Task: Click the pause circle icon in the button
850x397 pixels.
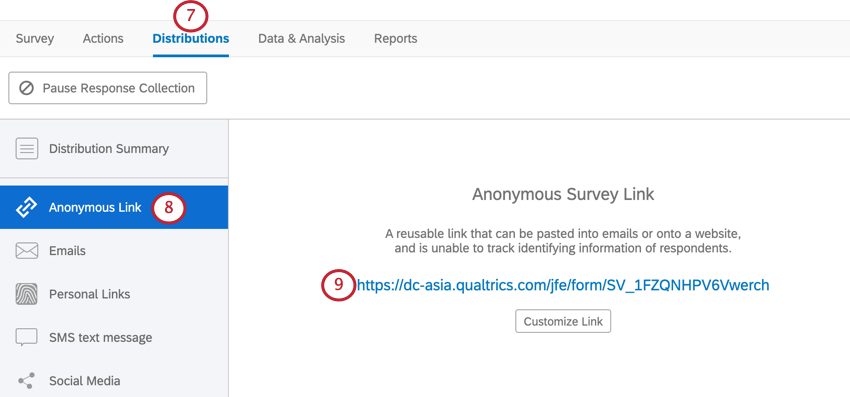Action: (27, 88)
